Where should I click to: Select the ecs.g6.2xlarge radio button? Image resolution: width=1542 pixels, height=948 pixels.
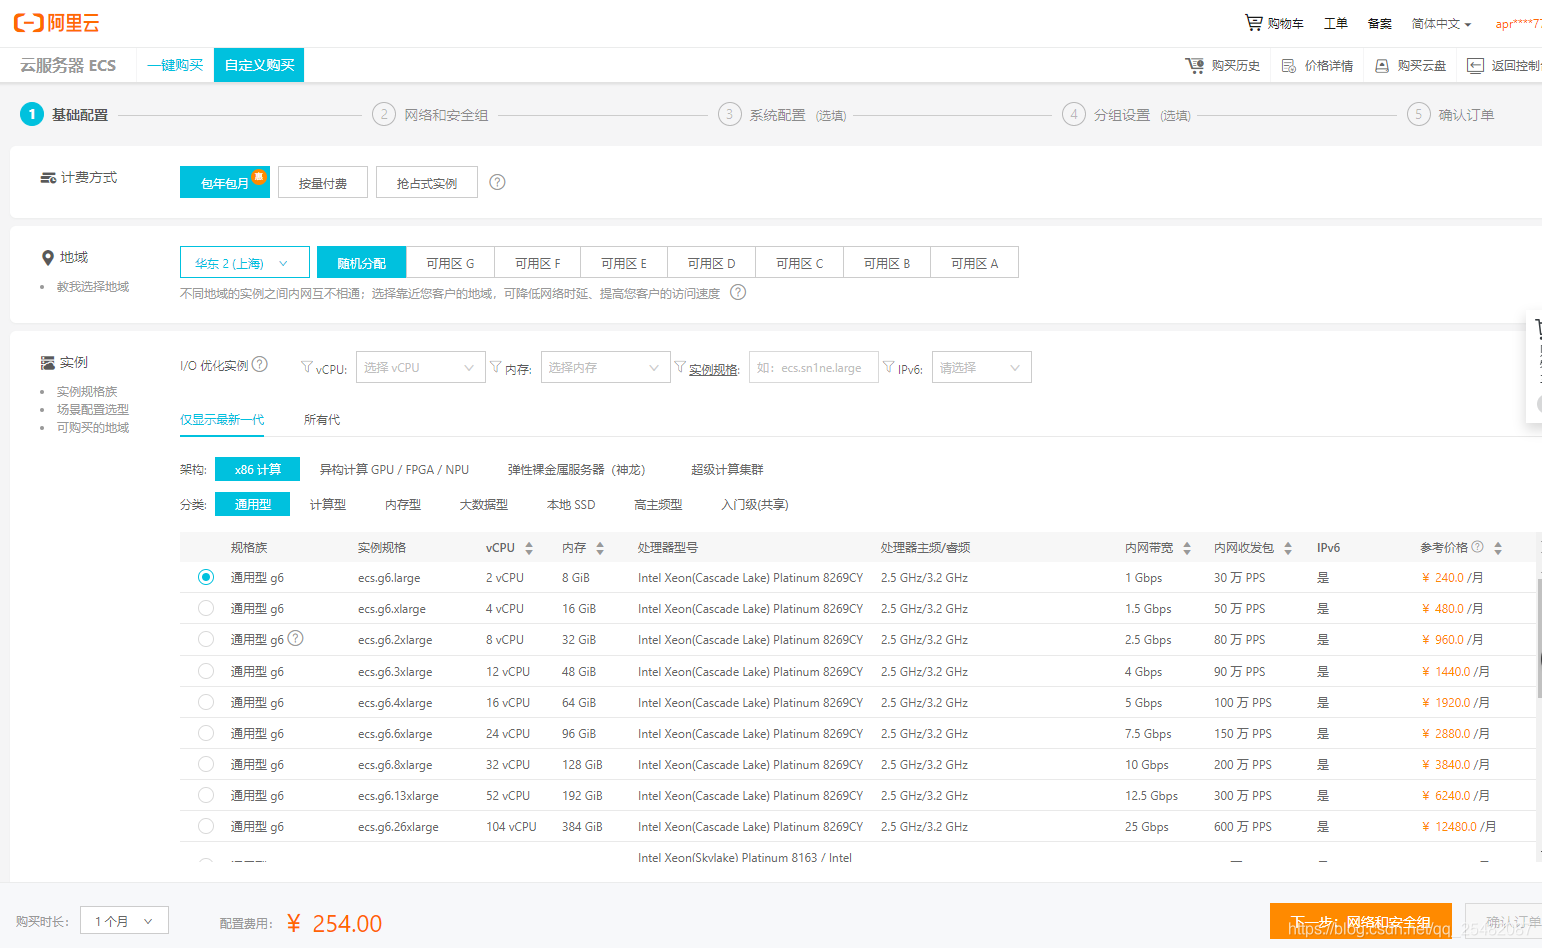[x=206, y=639]
